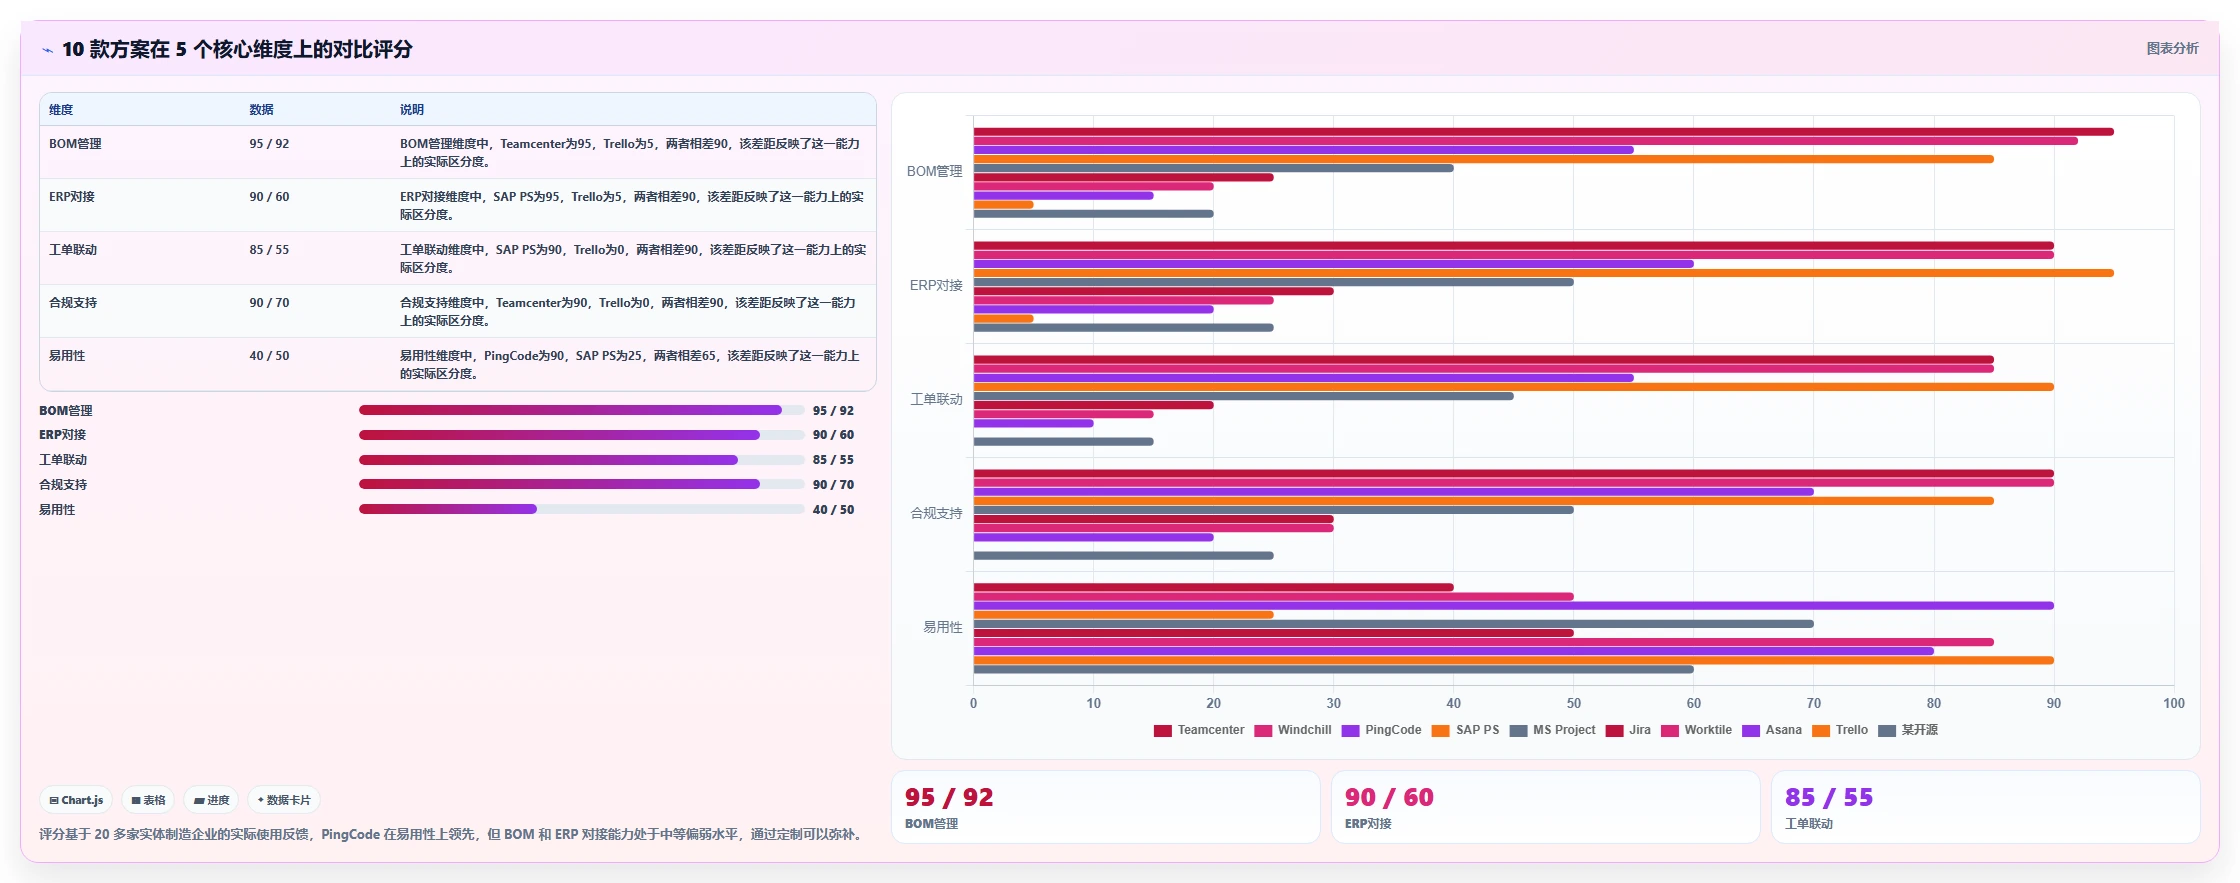The width and height of the screenshot is (2240, 883).
Task: Click the 数据 column header
Action: point(261,110)
